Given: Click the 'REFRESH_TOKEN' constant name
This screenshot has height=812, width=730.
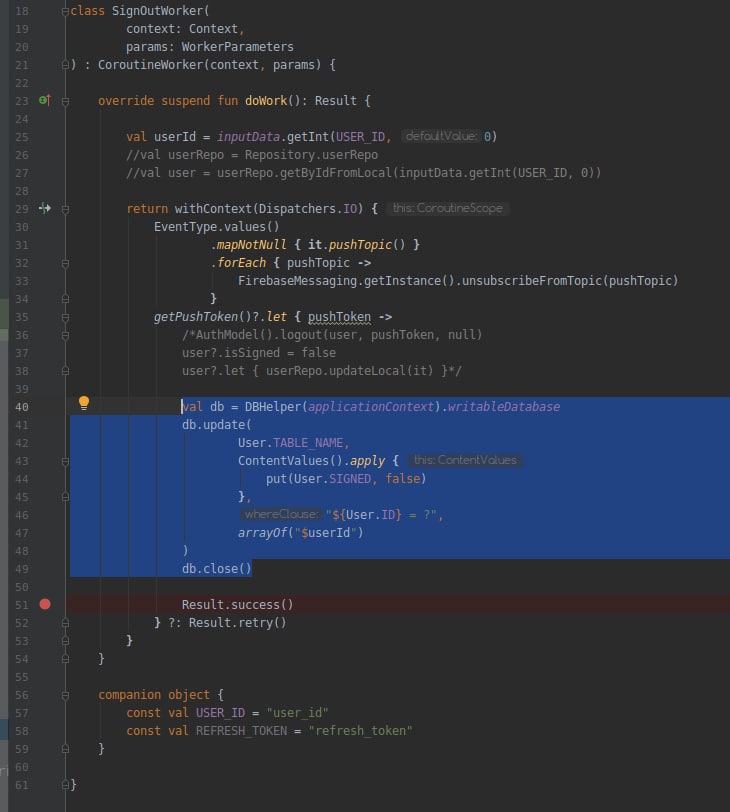Looking at the screenshot, I should (x=241, y=731).
